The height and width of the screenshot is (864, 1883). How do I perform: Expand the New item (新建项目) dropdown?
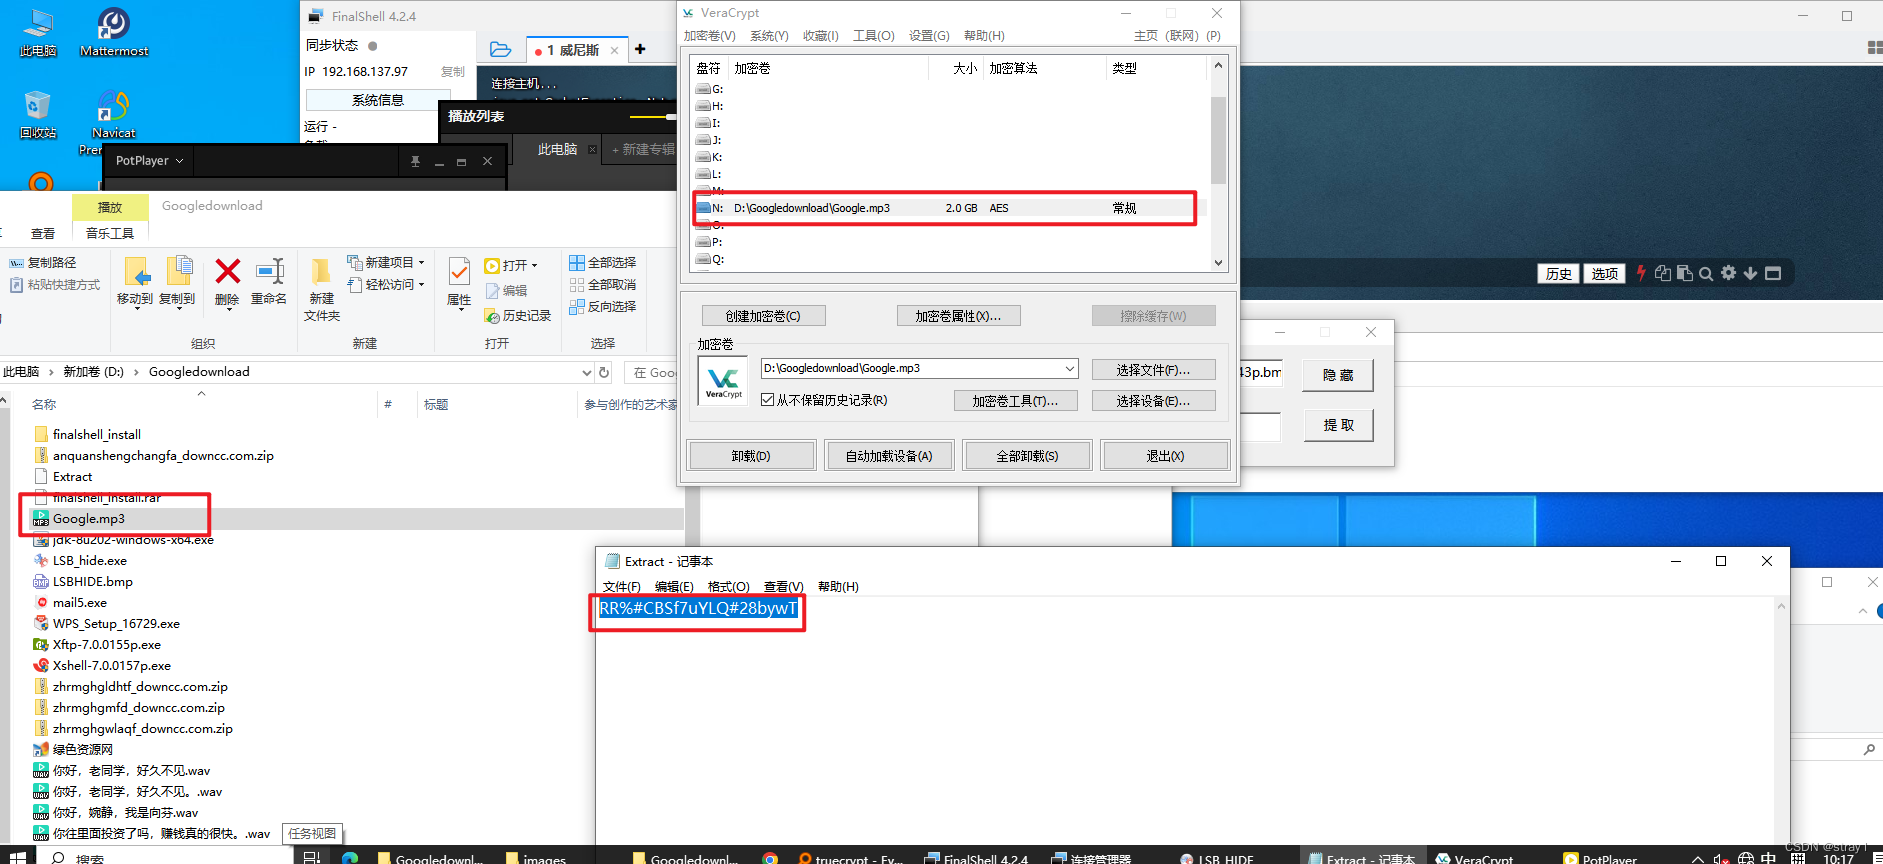point(421,263)
